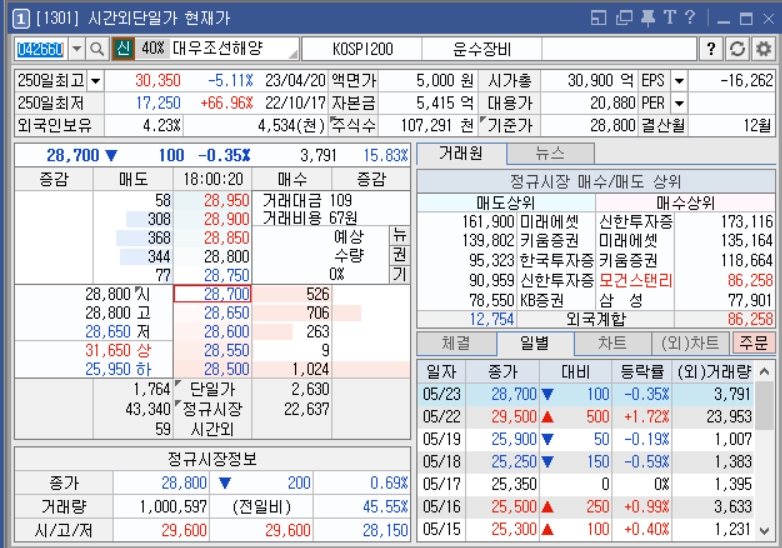Click the refresh icon in the top bar
The height and width of the screenshot is (548, 782).
point(737,49)
